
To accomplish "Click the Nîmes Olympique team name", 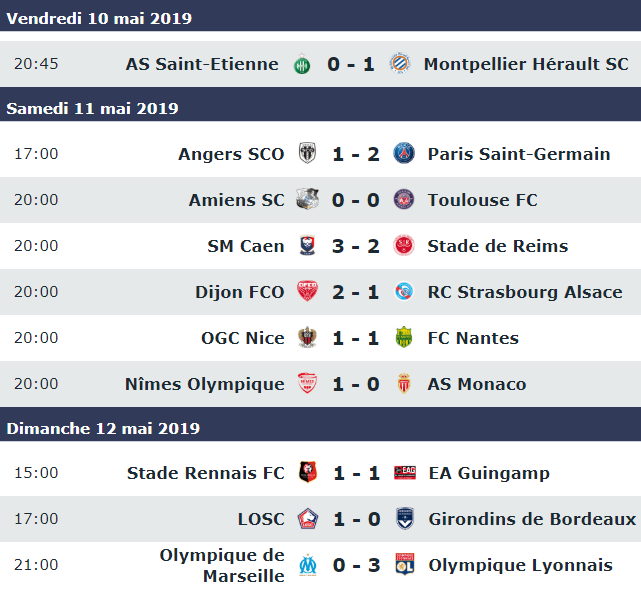I will click(x=204, y=384).
